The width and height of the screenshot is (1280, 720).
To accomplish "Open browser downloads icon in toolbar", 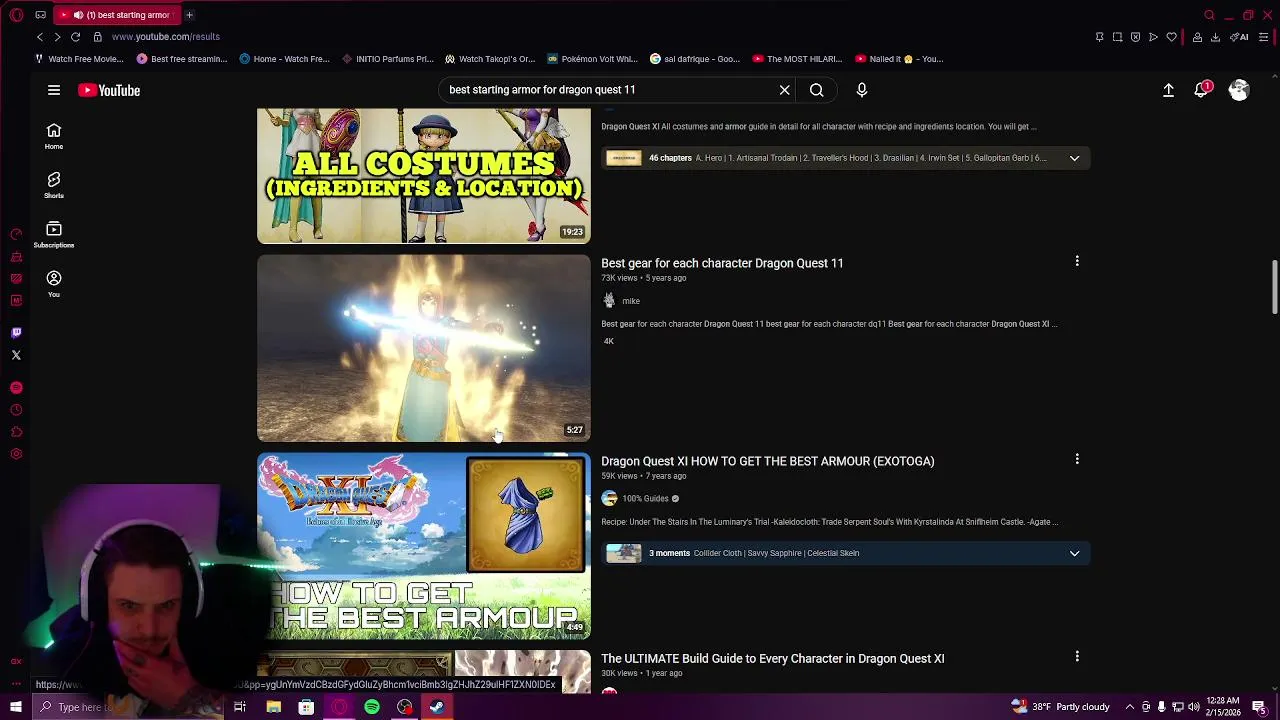I will click(x=1215, y=37).
